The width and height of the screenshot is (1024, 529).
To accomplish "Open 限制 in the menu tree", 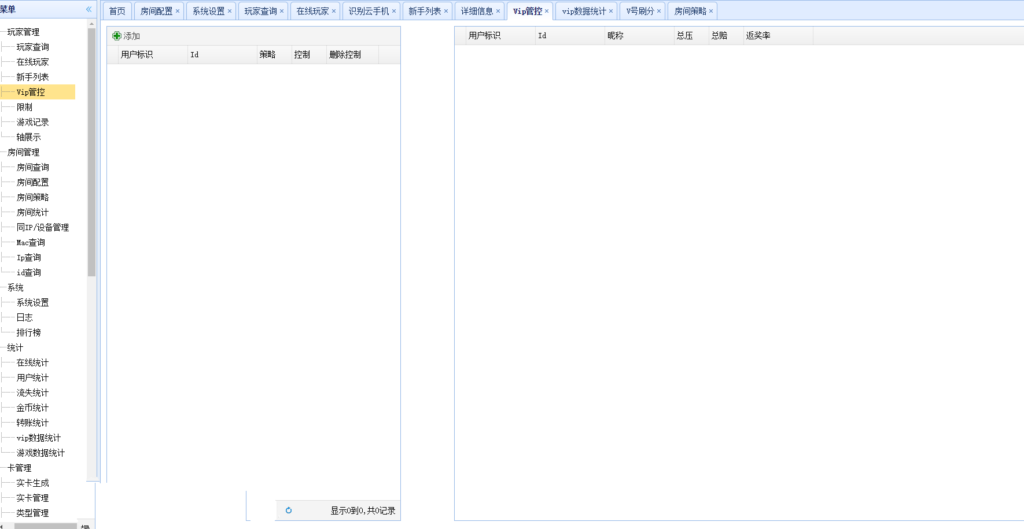I will 24,107.
